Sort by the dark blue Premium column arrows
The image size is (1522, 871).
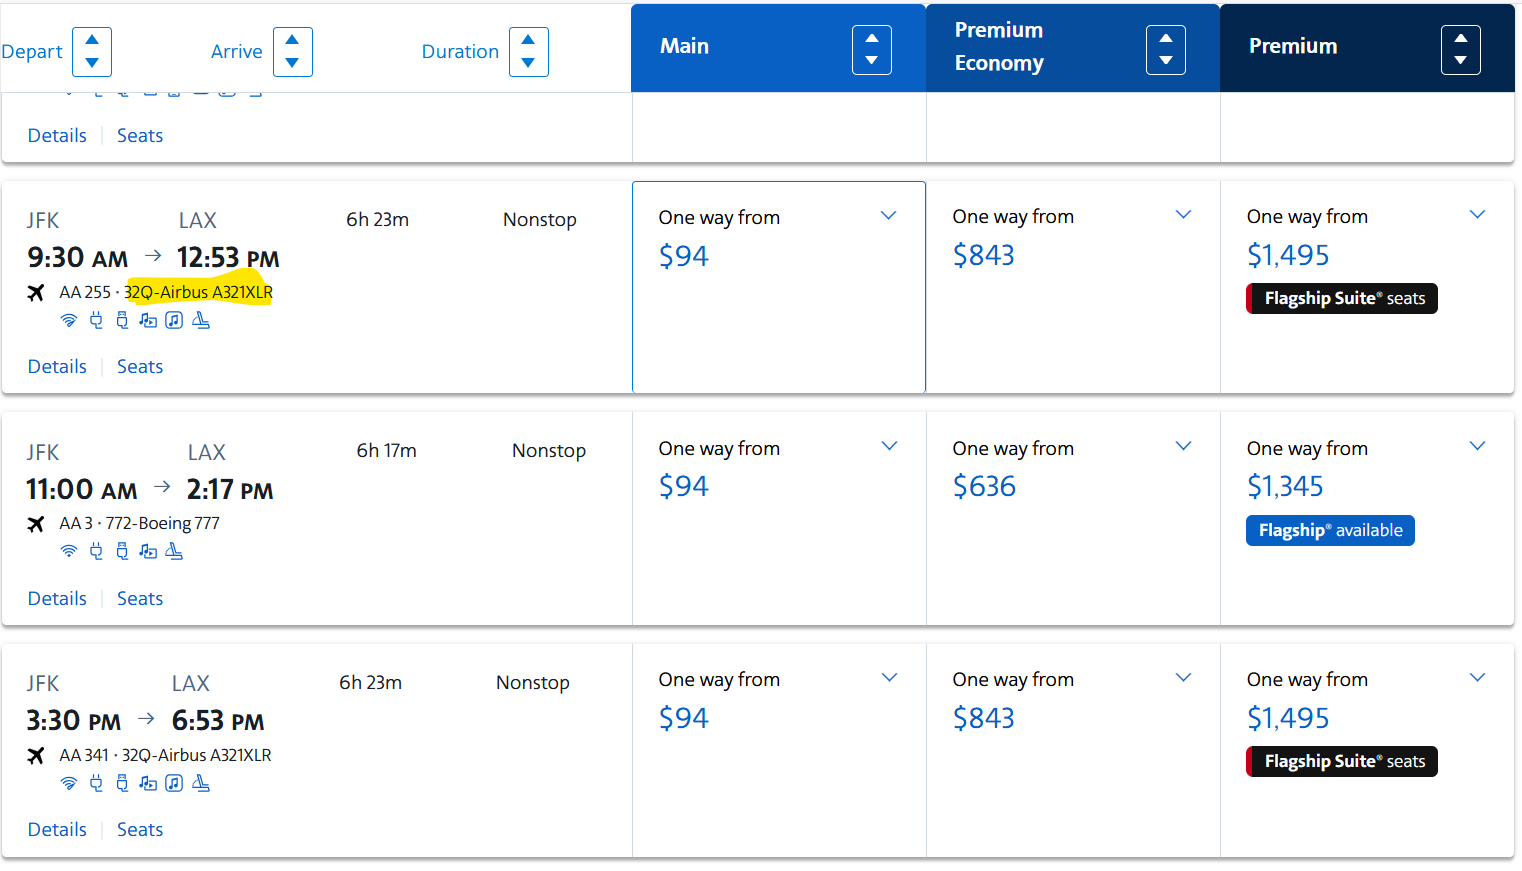coord(1460,50)
